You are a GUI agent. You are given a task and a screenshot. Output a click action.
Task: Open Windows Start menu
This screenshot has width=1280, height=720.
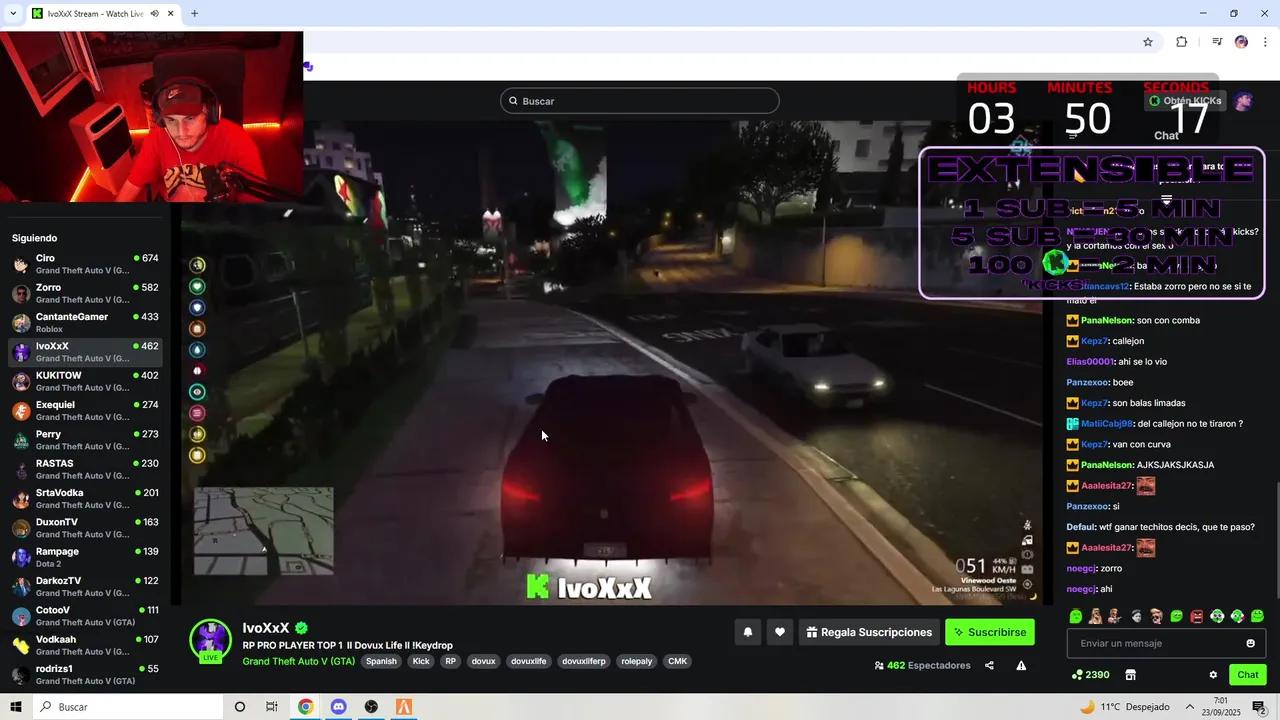15,707
